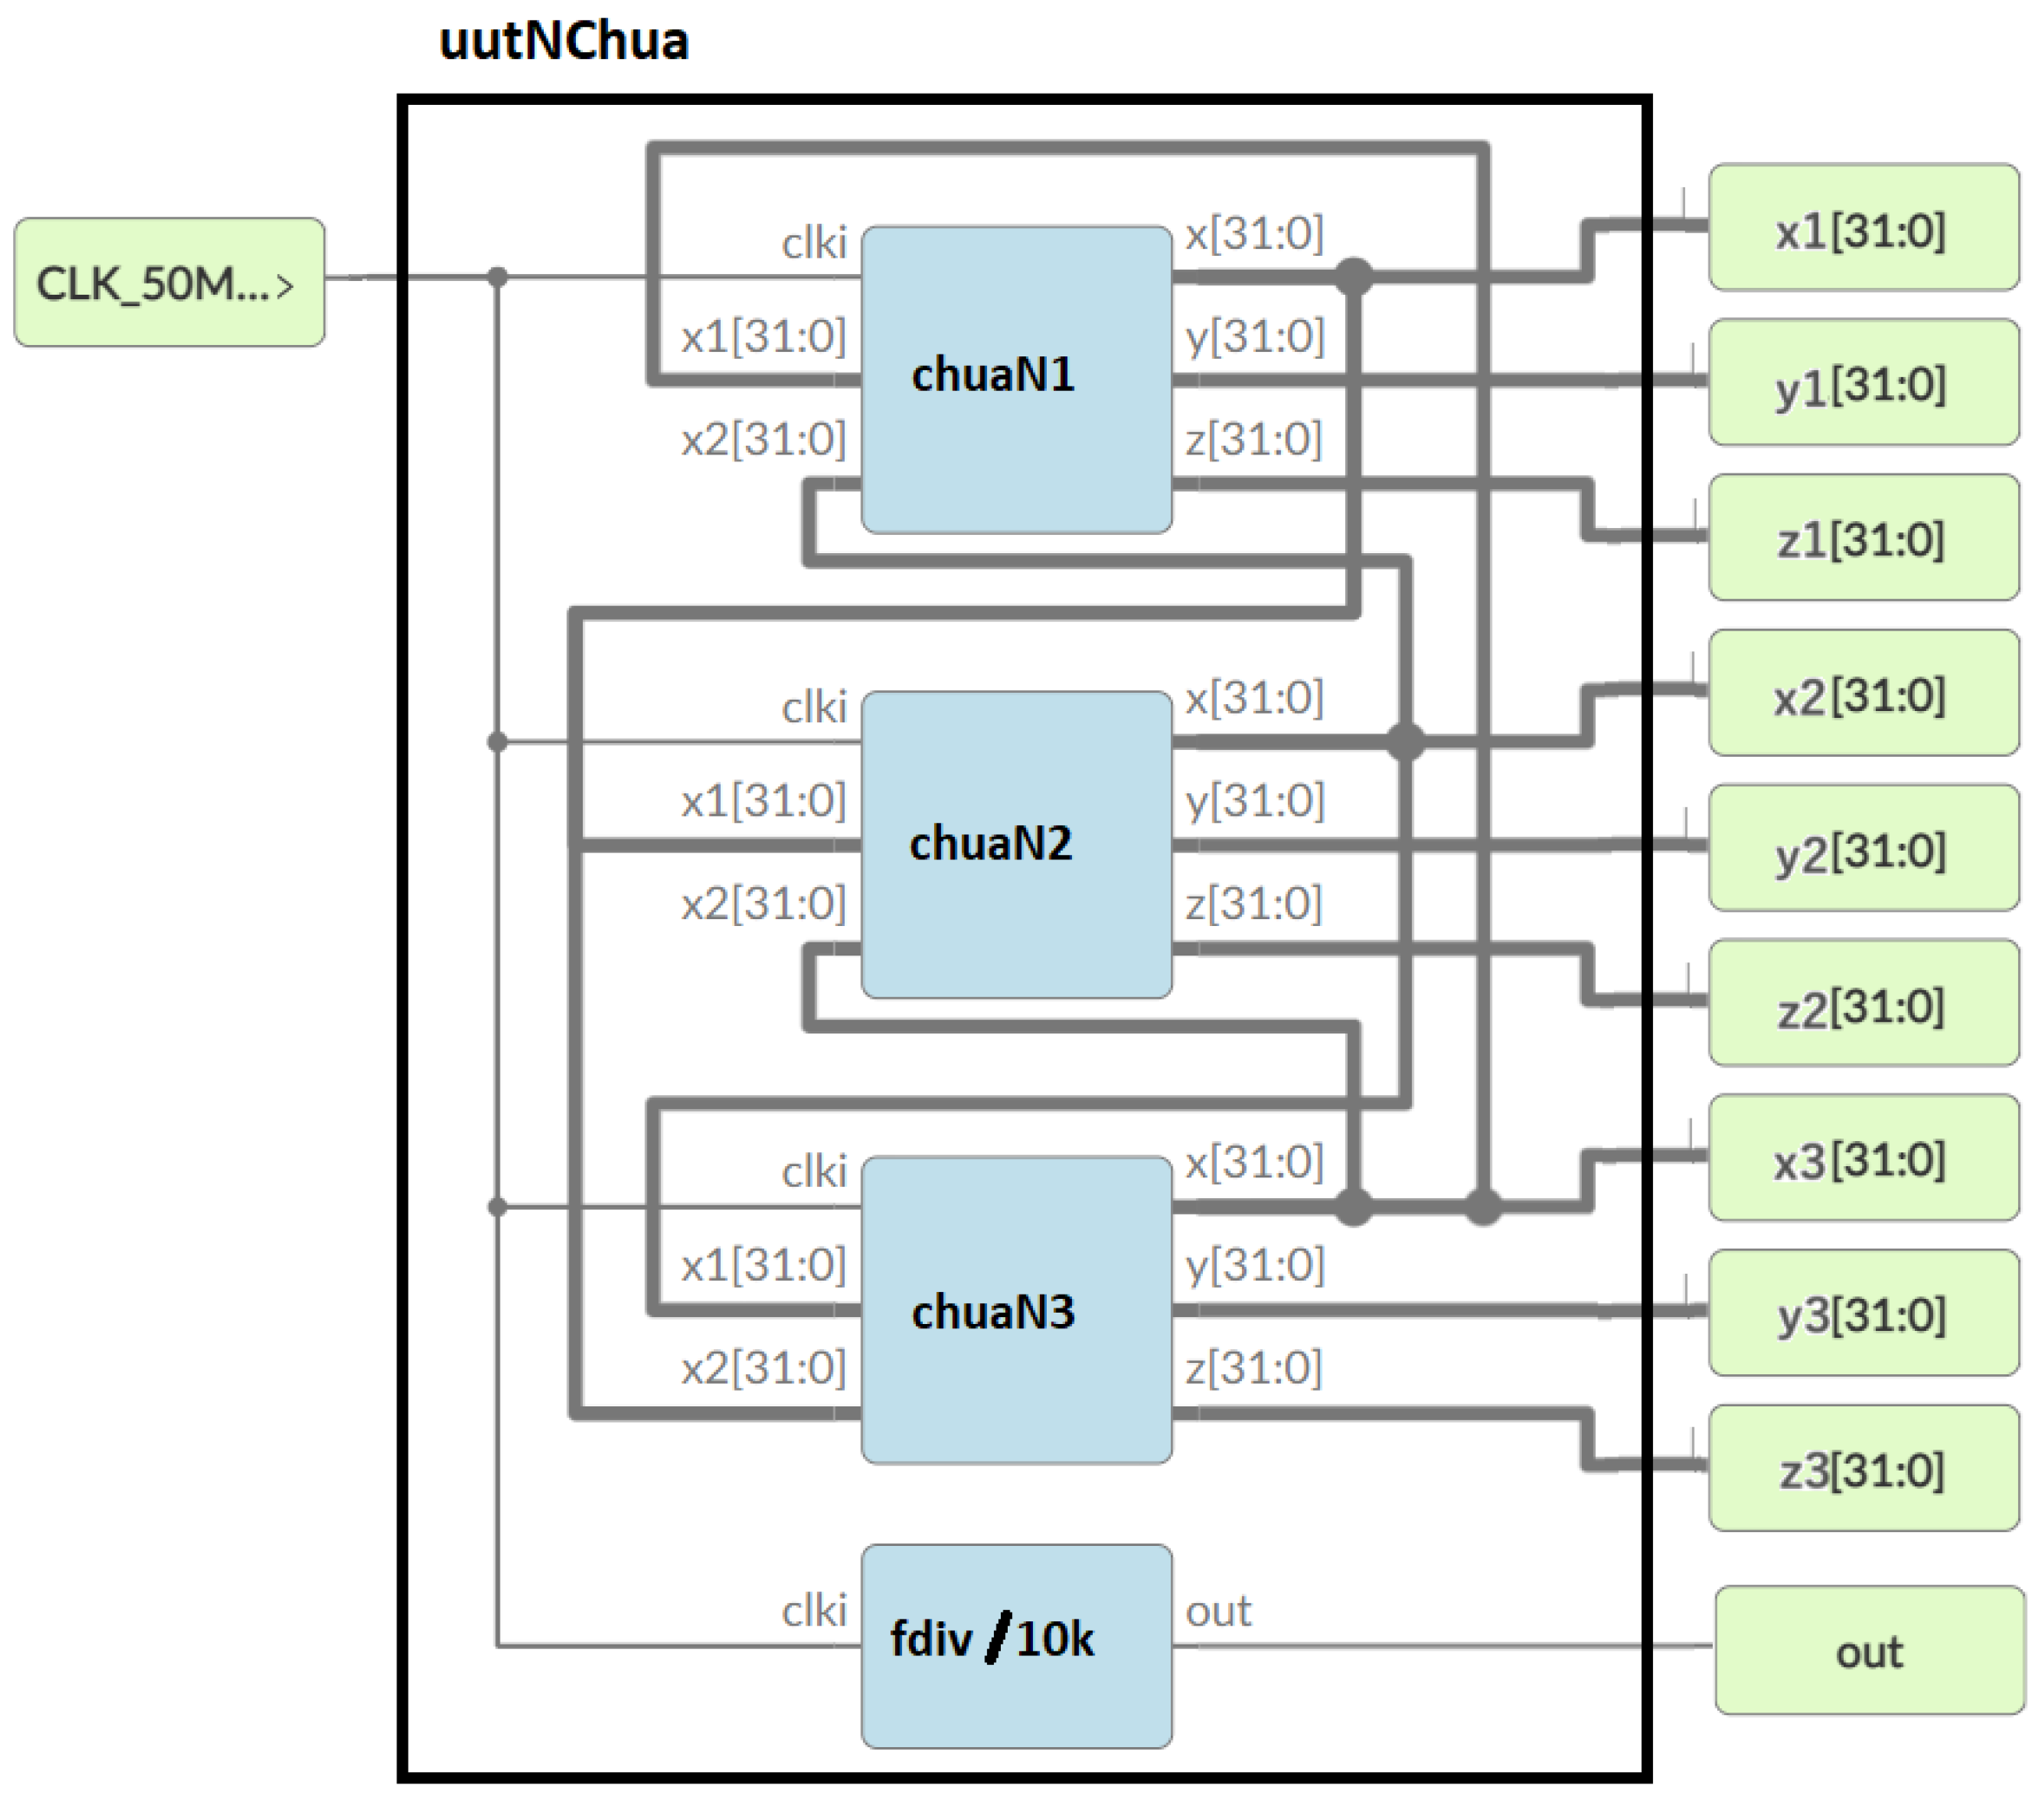Screen dimensions: 2044x1800
Task: Select the y3[31:0] output port
Action: click(1862, 1314)
